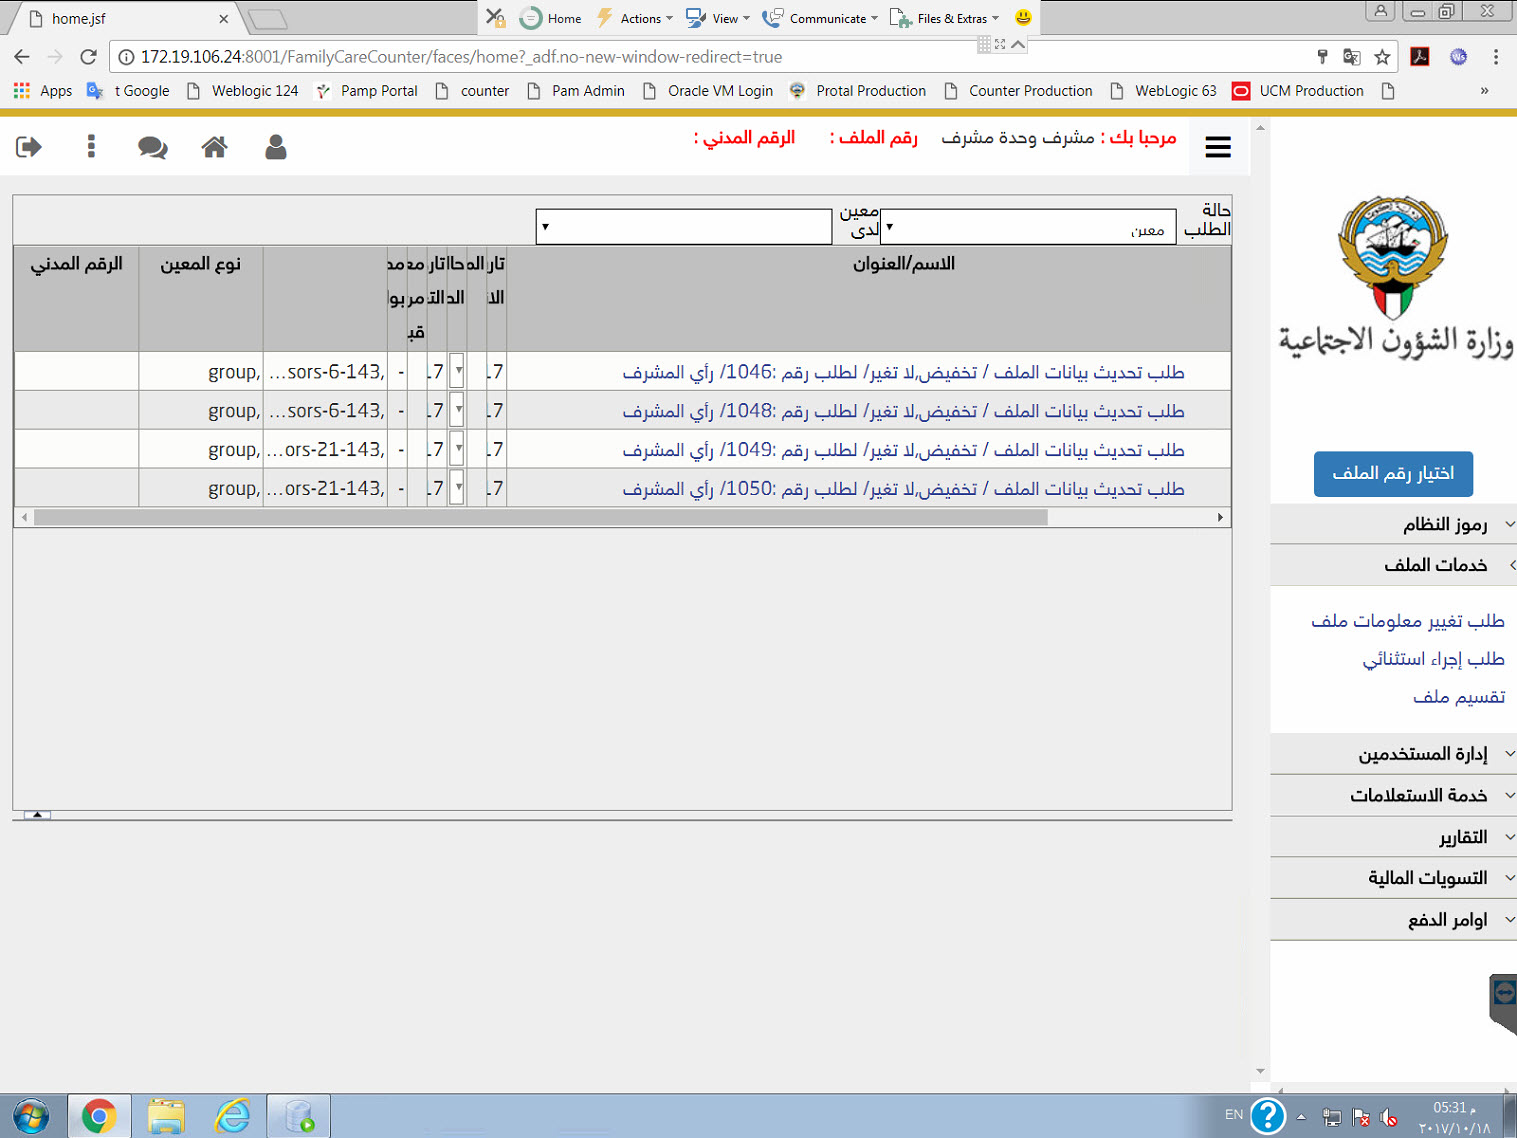Screen dimensions: 1517x1138
Task: Open the Weblogic 124 bookmark
Action: pos(243,91)
